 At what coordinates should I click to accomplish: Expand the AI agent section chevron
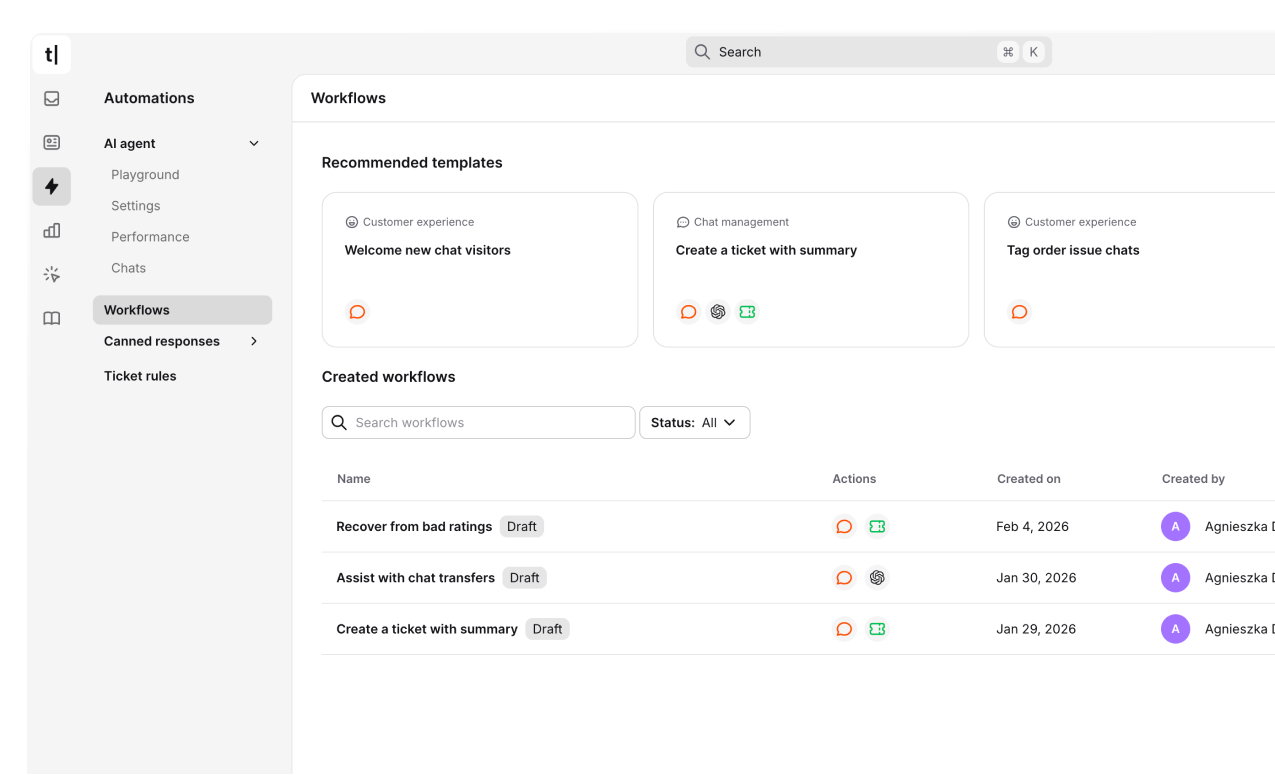[x=253, y=143]
